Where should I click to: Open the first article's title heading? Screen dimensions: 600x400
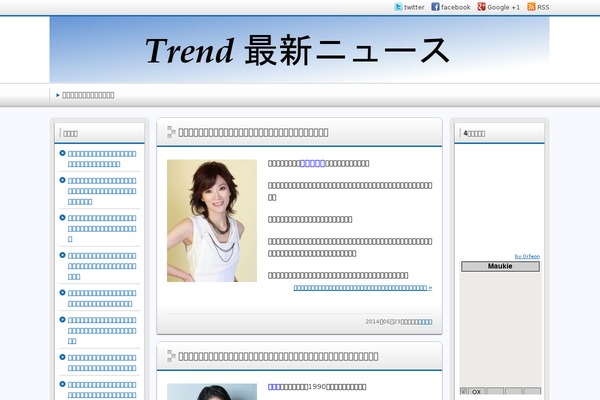click(x=253, y=132)
